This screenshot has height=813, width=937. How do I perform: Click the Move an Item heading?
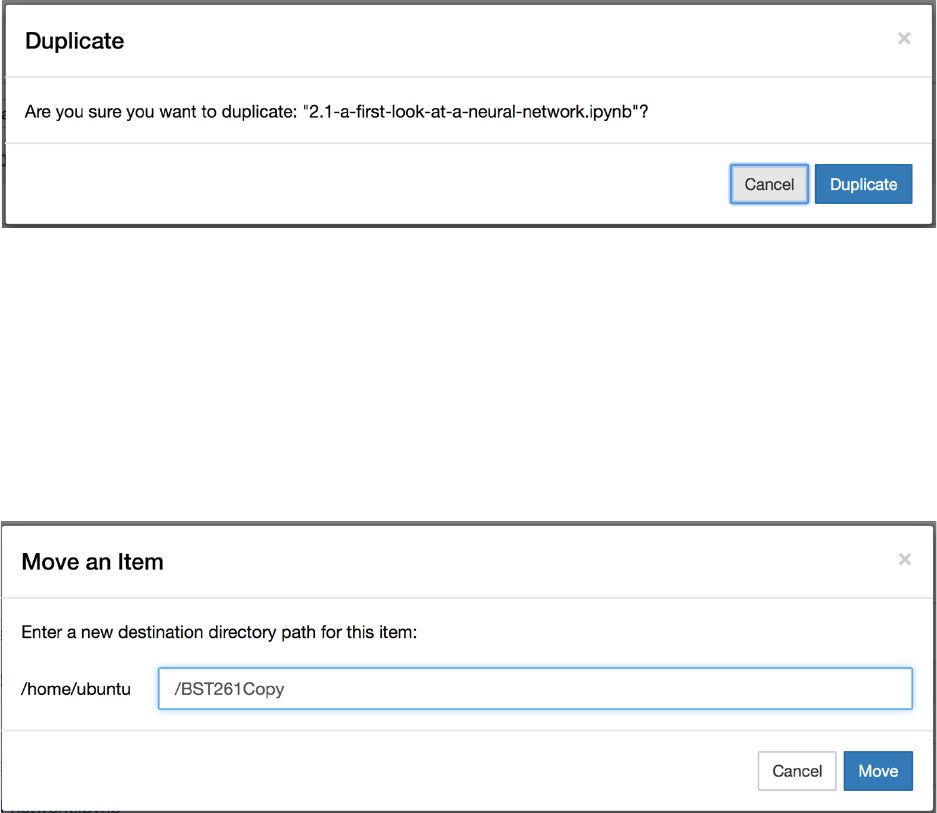[92, 562]
